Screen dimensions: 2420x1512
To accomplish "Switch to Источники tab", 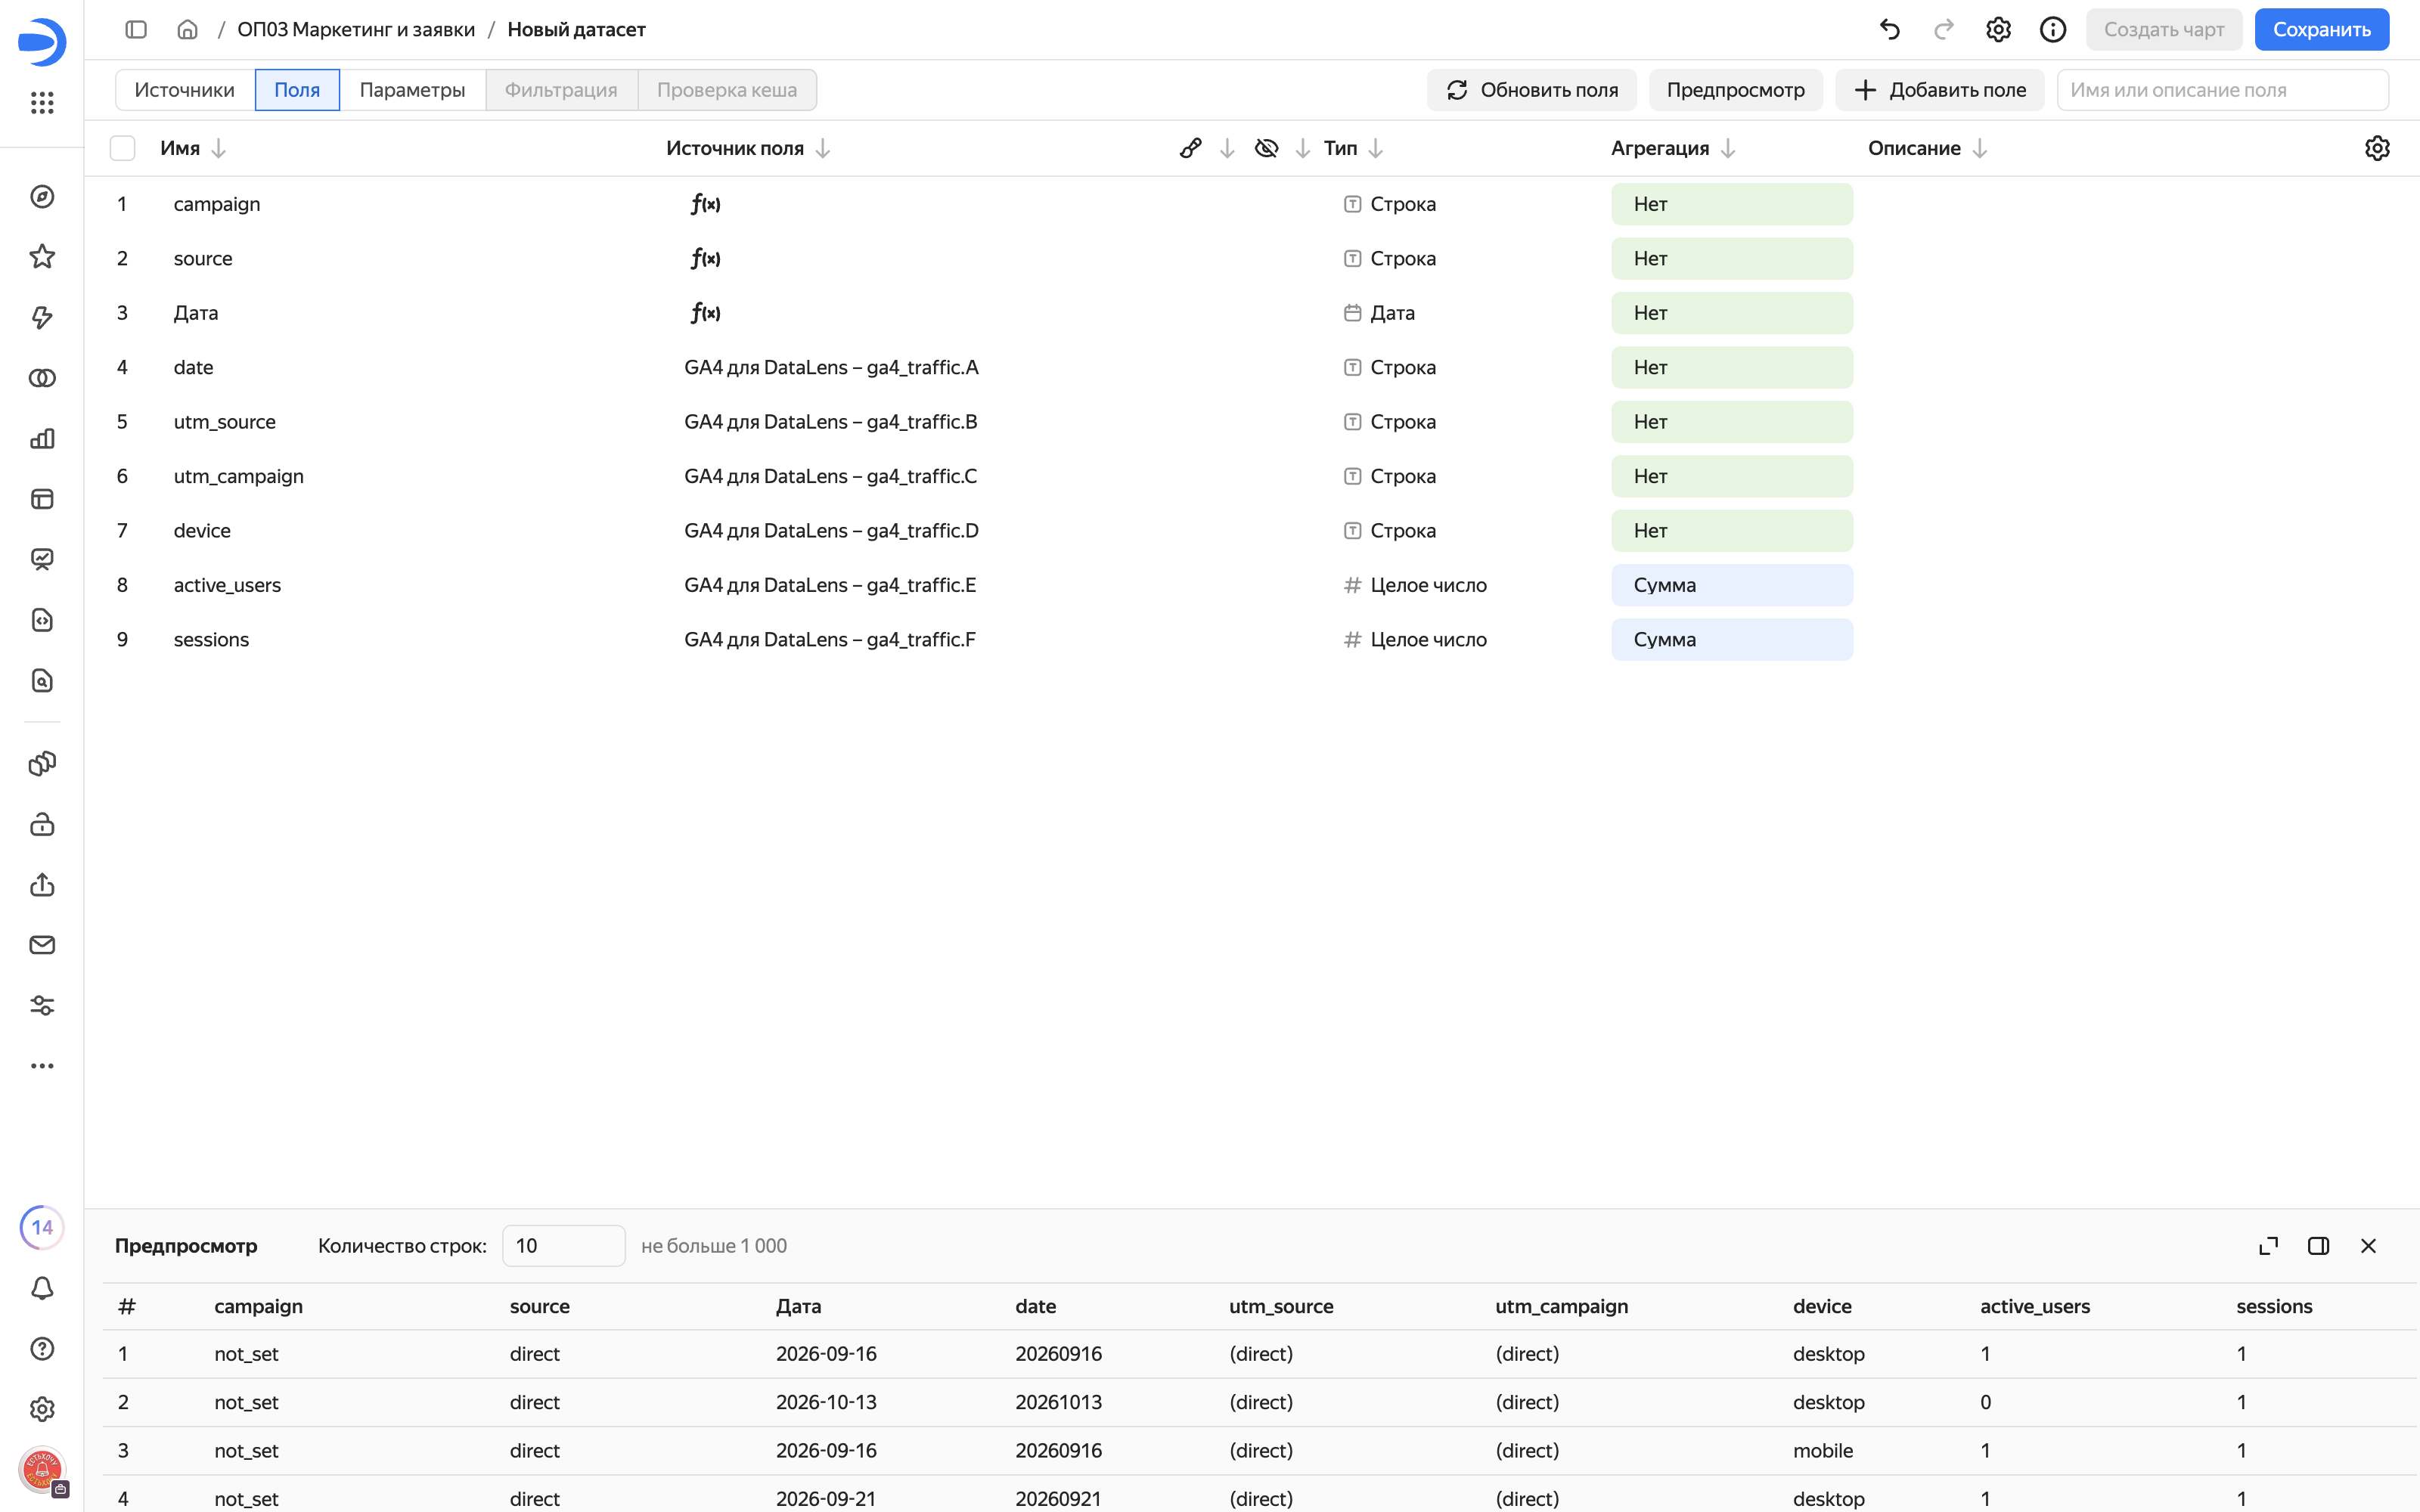I will 185,90.
